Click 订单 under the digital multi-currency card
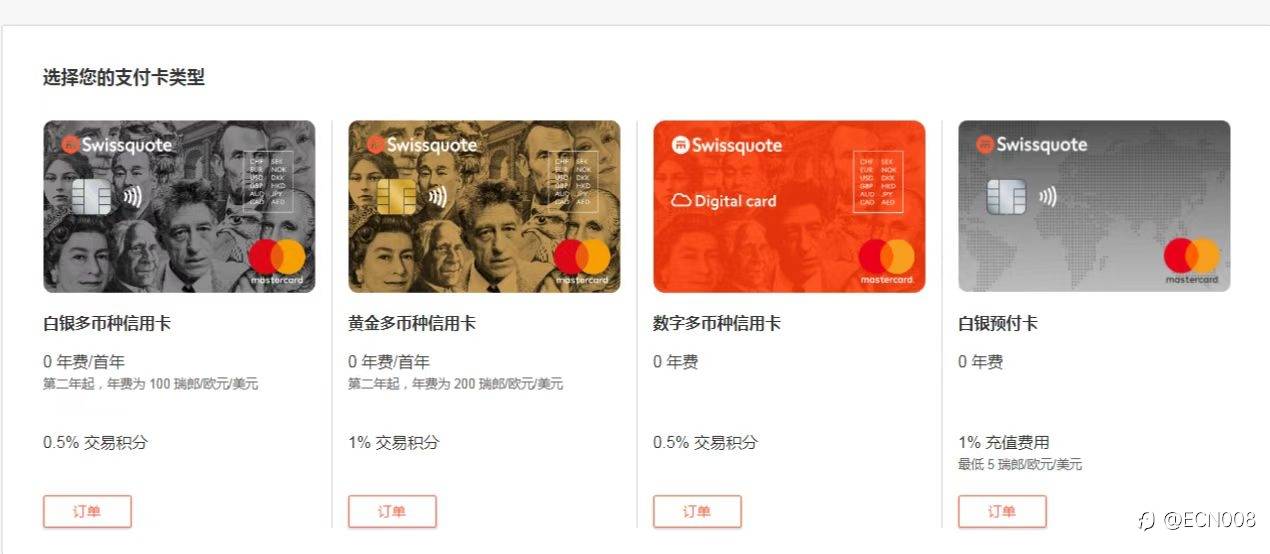 (x=697, y=511)
